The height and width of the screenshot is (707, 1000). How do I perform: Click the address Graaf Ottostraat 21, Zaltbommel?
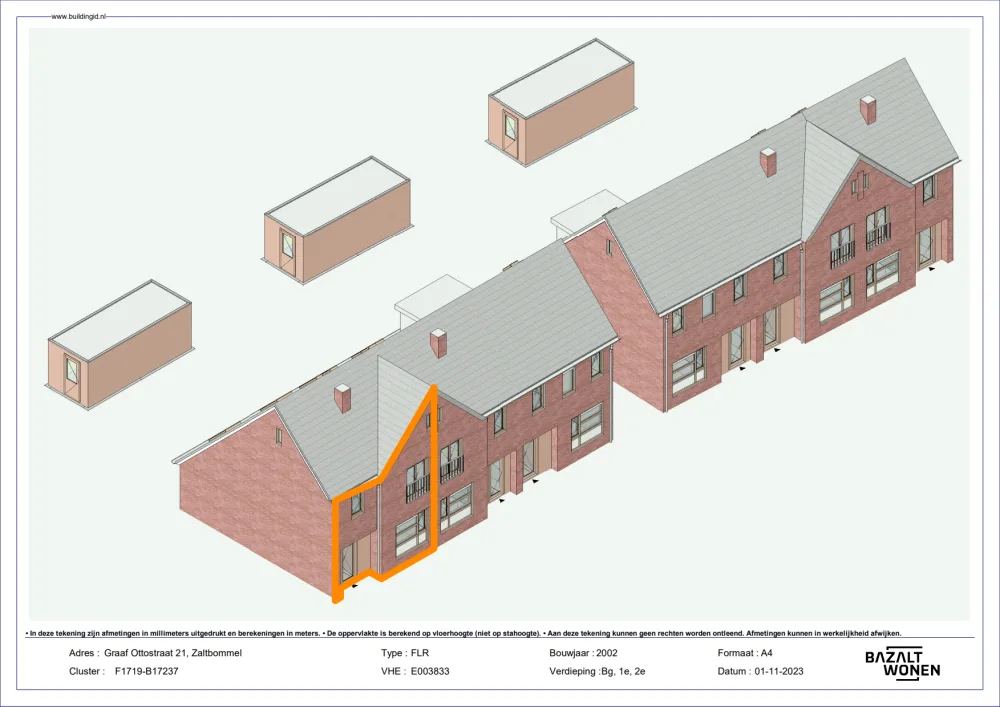172,653
